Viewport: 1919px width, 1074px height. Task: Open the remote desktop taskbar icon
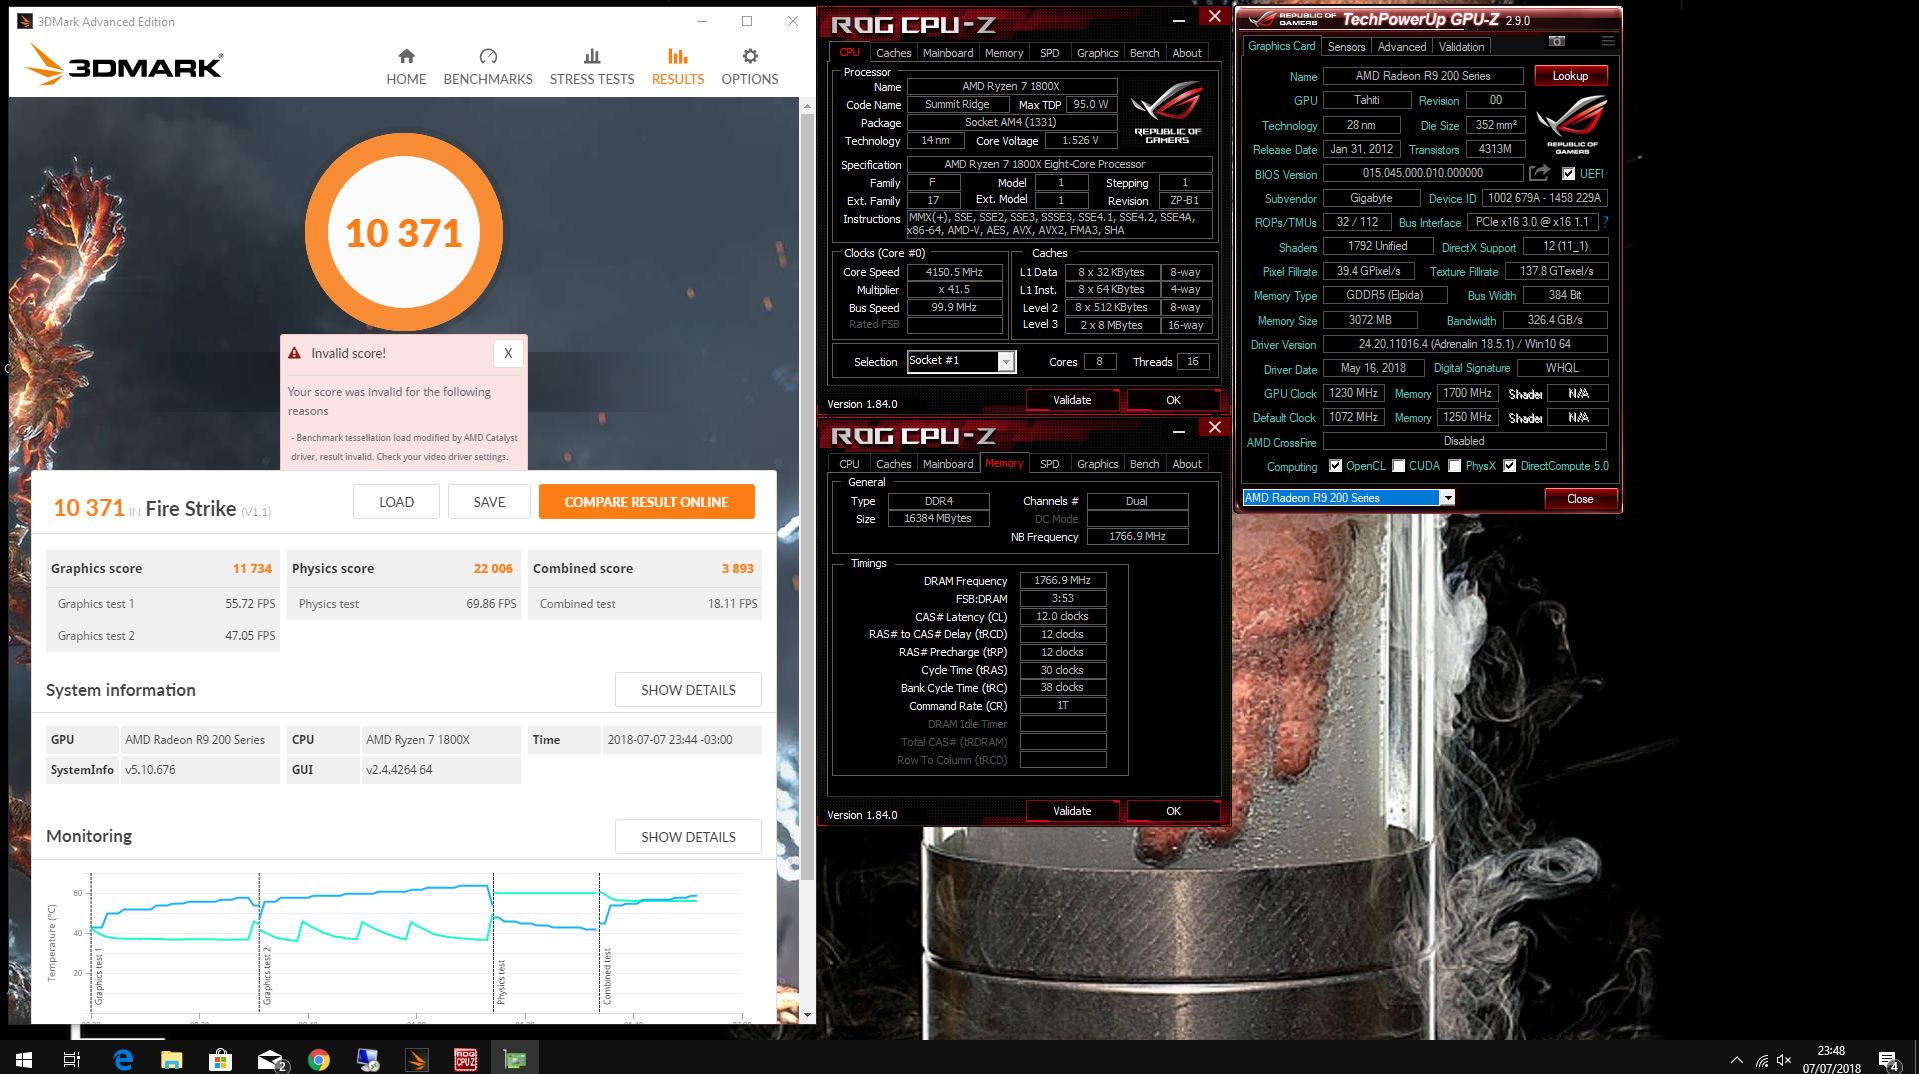[x=367, y=1059]
